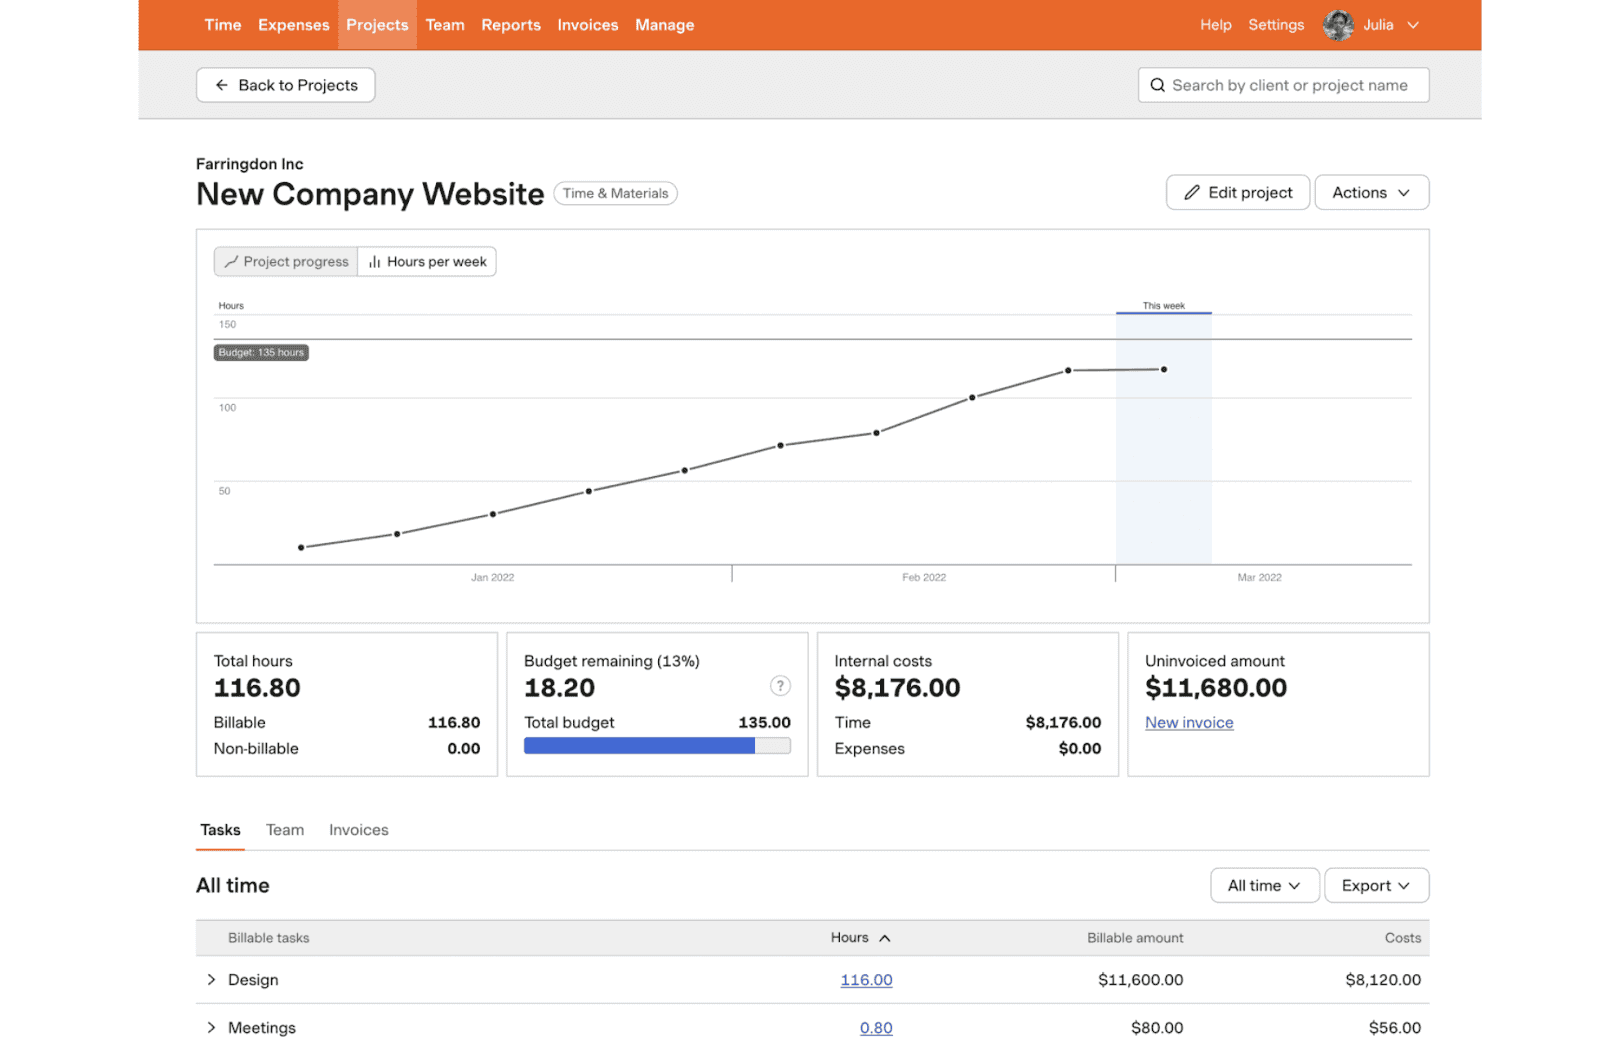Click Julia's profile avatar
Image resolution: width=1600 pixels, height=1045 pixels.
coord(1338,25)
